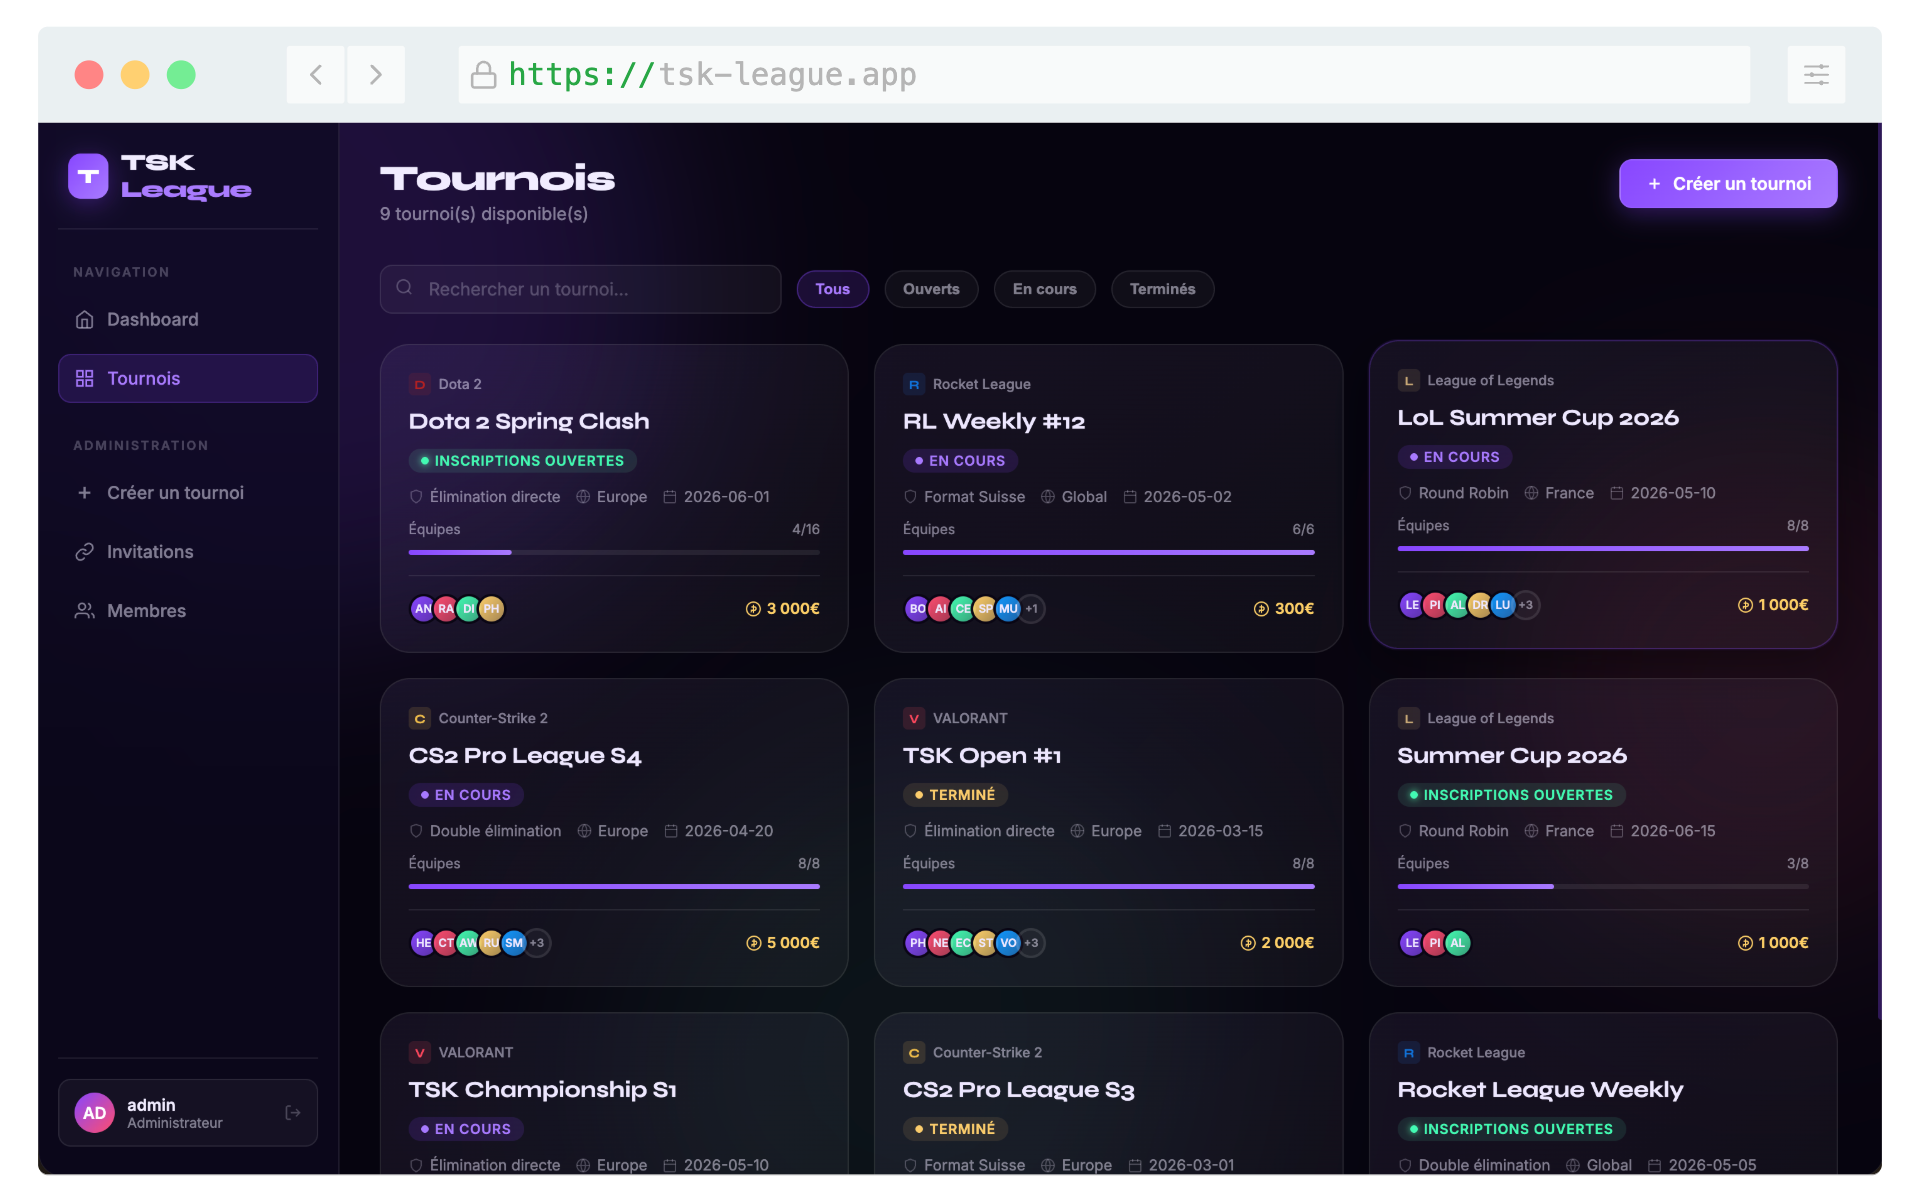Click the browser back arrow
This screenshot has height=1200, width=1920.
coord(316,75)
